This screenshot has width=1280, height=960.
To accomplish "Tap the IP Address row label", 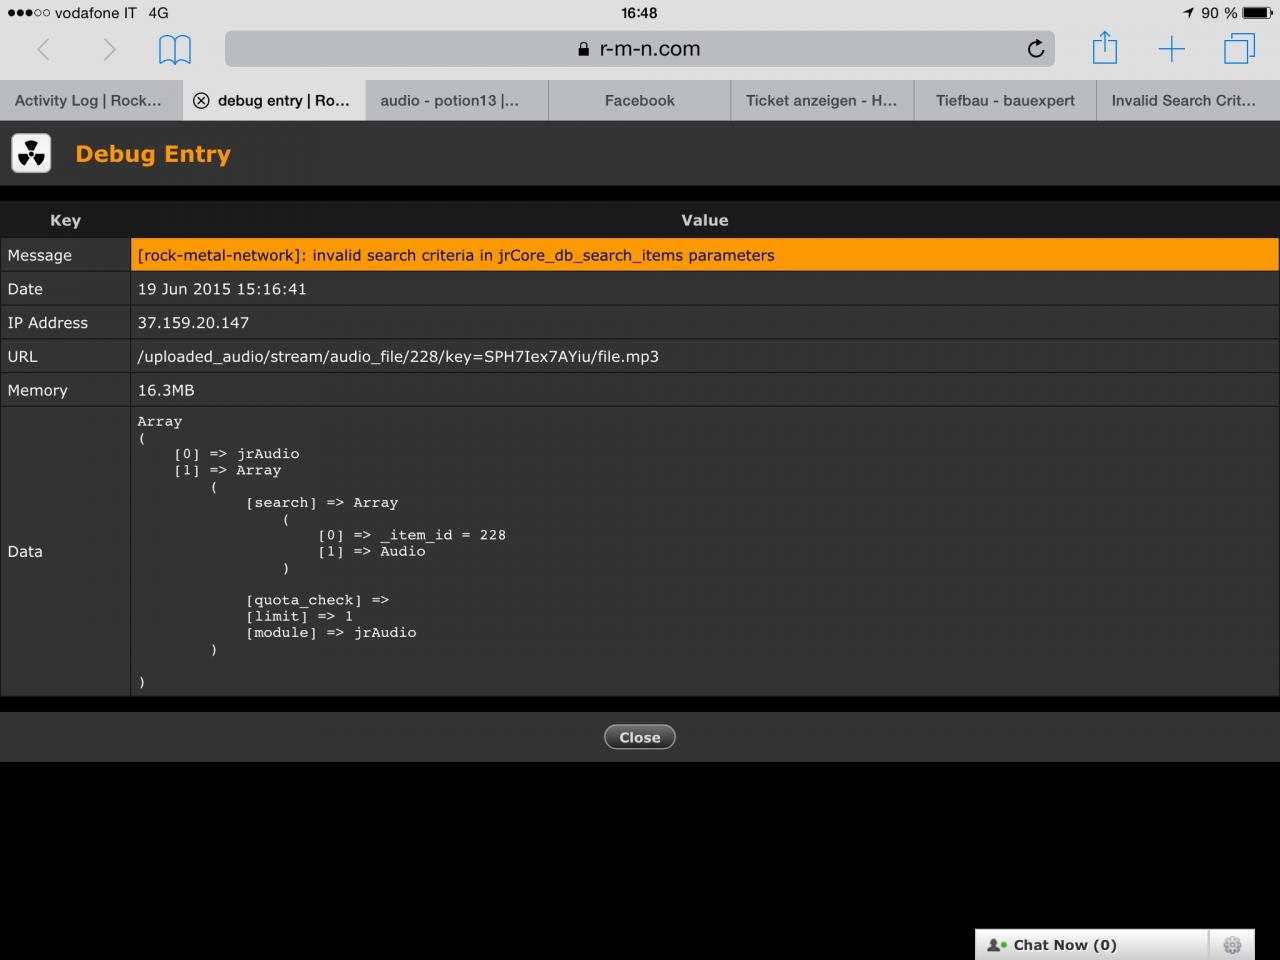I will [x=48, y=323].
